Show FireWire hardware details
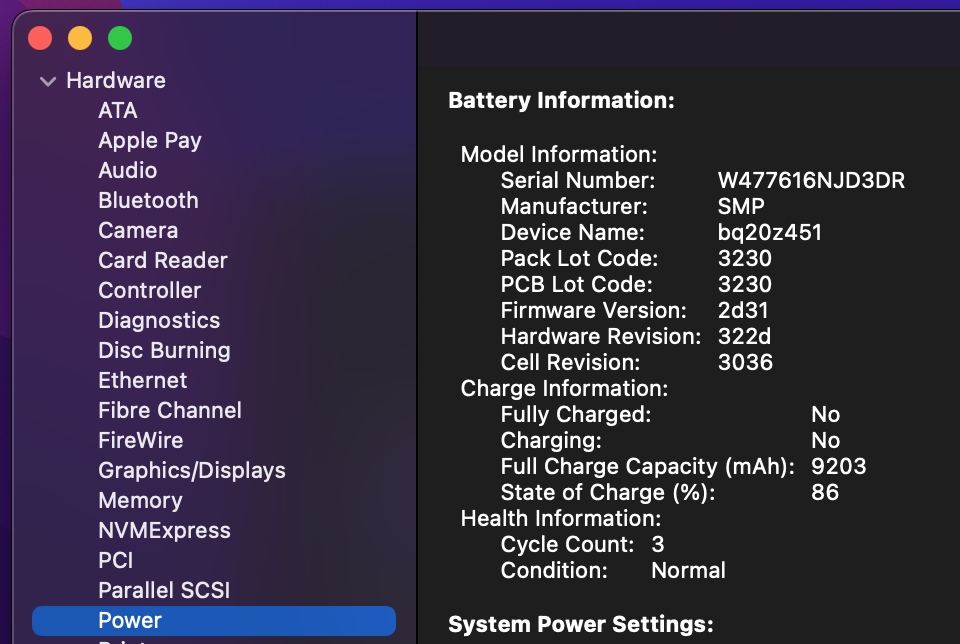 click(x=140, y=441)
